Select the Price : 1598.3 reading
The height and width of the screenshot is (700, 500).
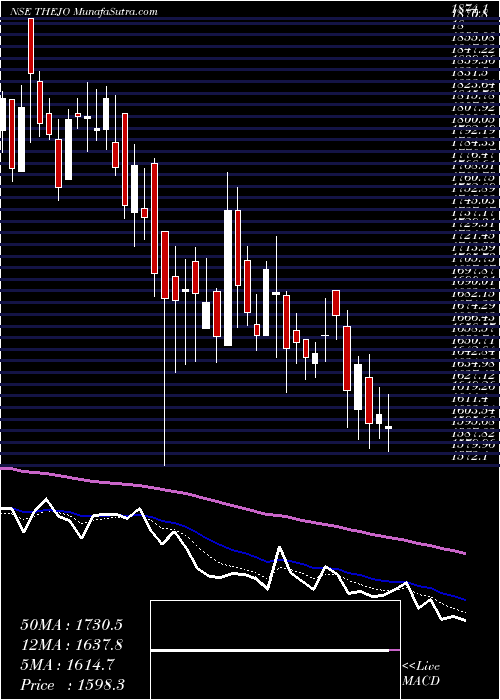click(71, 685)
